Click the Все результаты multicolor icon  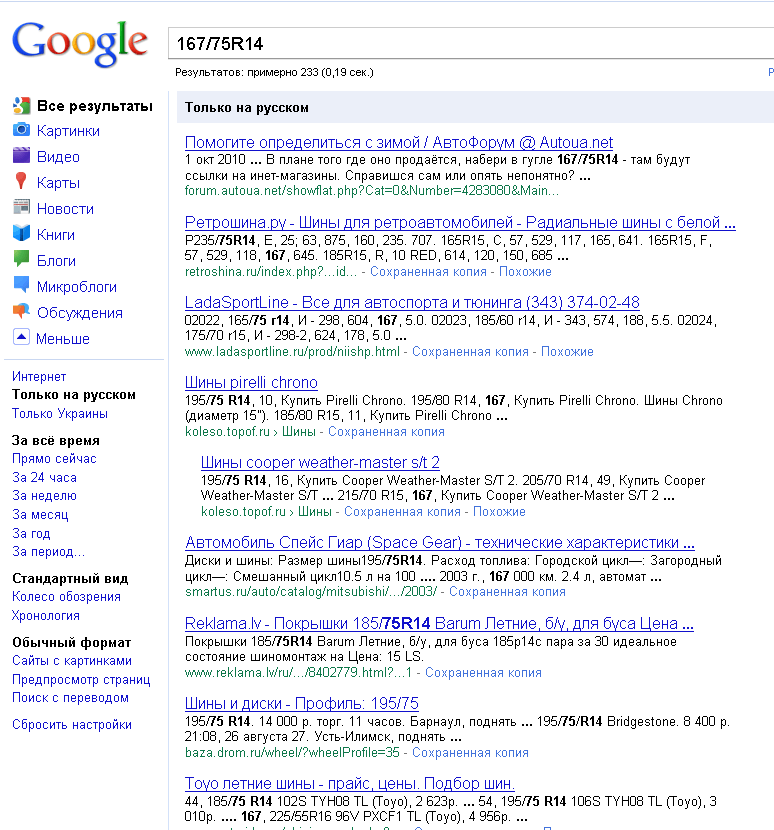21,106
